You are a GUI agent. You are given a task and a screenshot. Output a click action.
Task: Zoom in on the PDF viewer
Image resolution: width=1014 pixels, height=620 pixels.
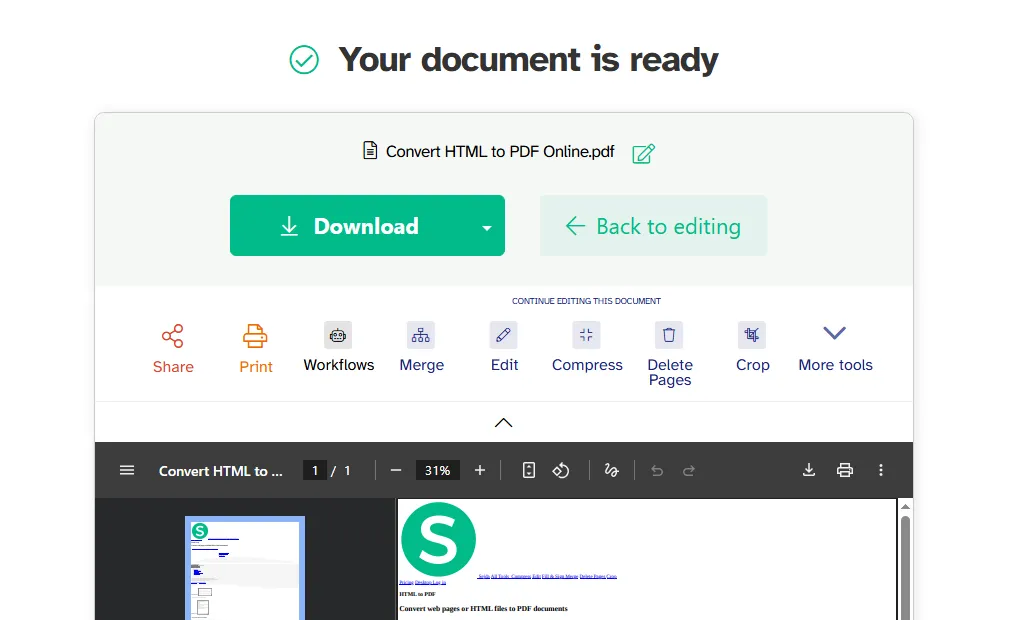[x=479, y=470]
